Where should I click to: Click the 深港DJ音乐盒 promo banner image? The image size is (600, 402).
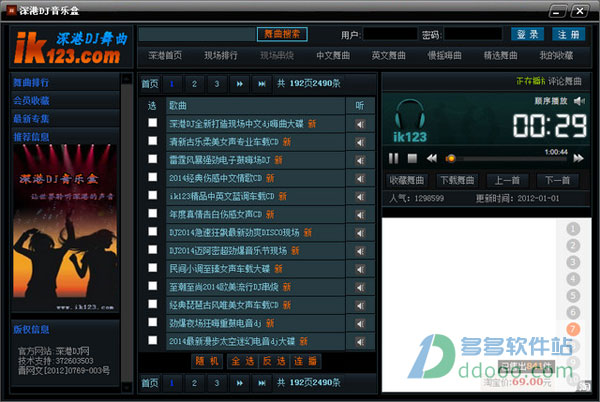tap(65, 228)
